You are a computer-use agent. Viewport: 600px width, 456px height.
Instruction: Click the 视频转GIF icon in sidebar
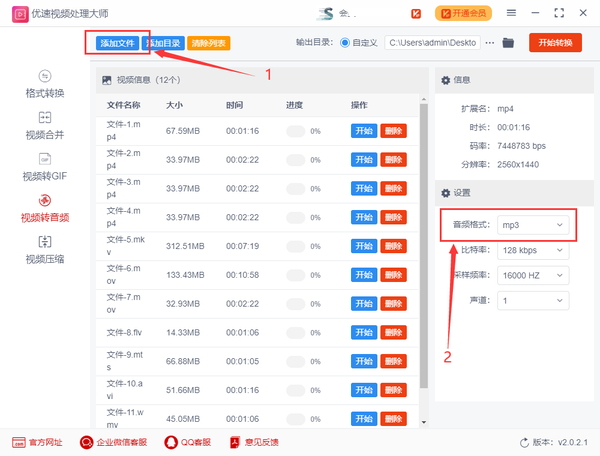(x=45, y=159)
